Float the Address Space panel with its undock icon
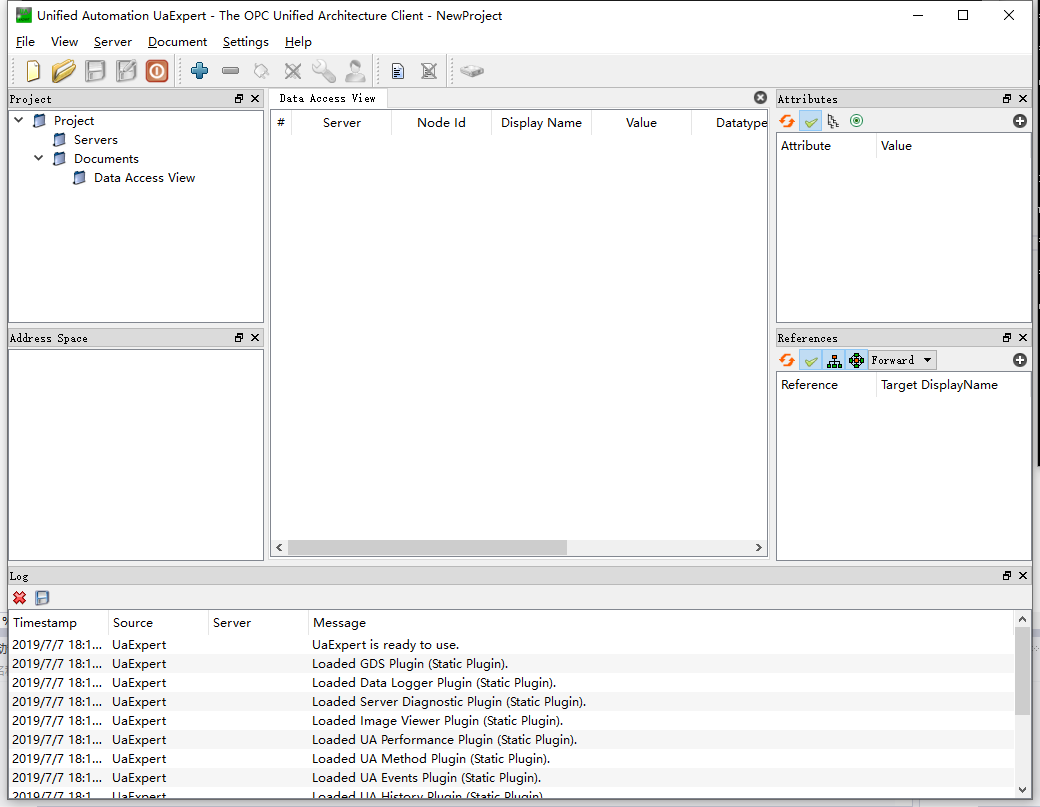Viewport: 1040px width, 807px height. tap(239, 338)
